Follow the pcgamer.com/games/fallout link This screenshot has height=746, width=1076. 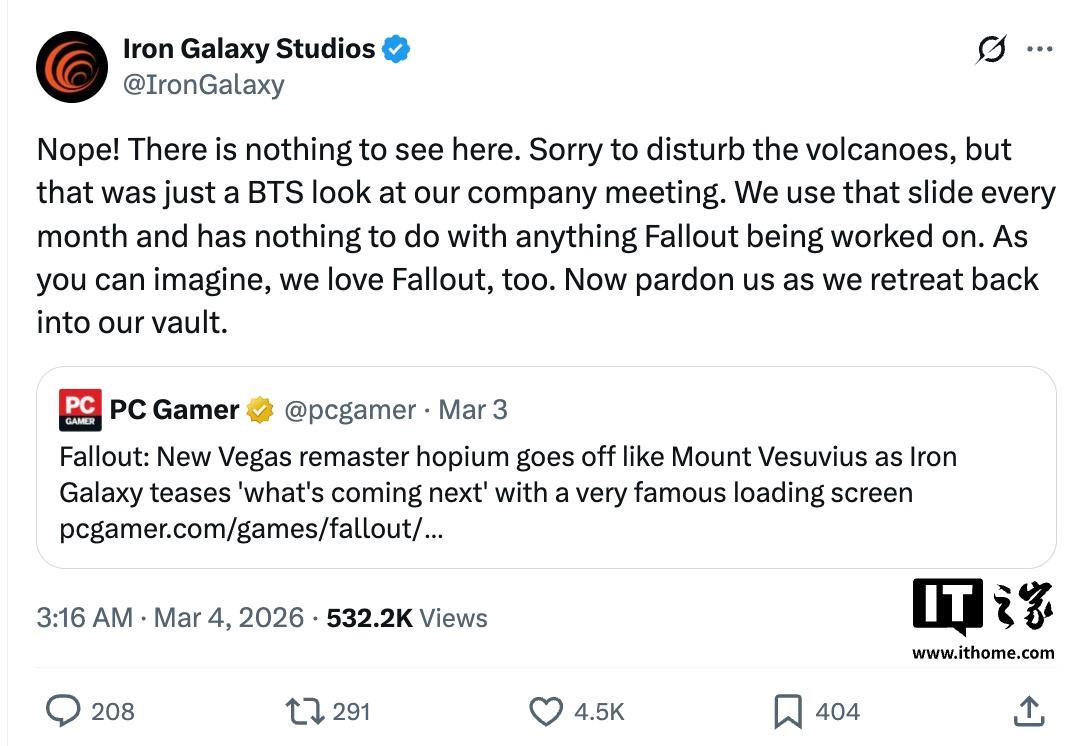(252, 530)
